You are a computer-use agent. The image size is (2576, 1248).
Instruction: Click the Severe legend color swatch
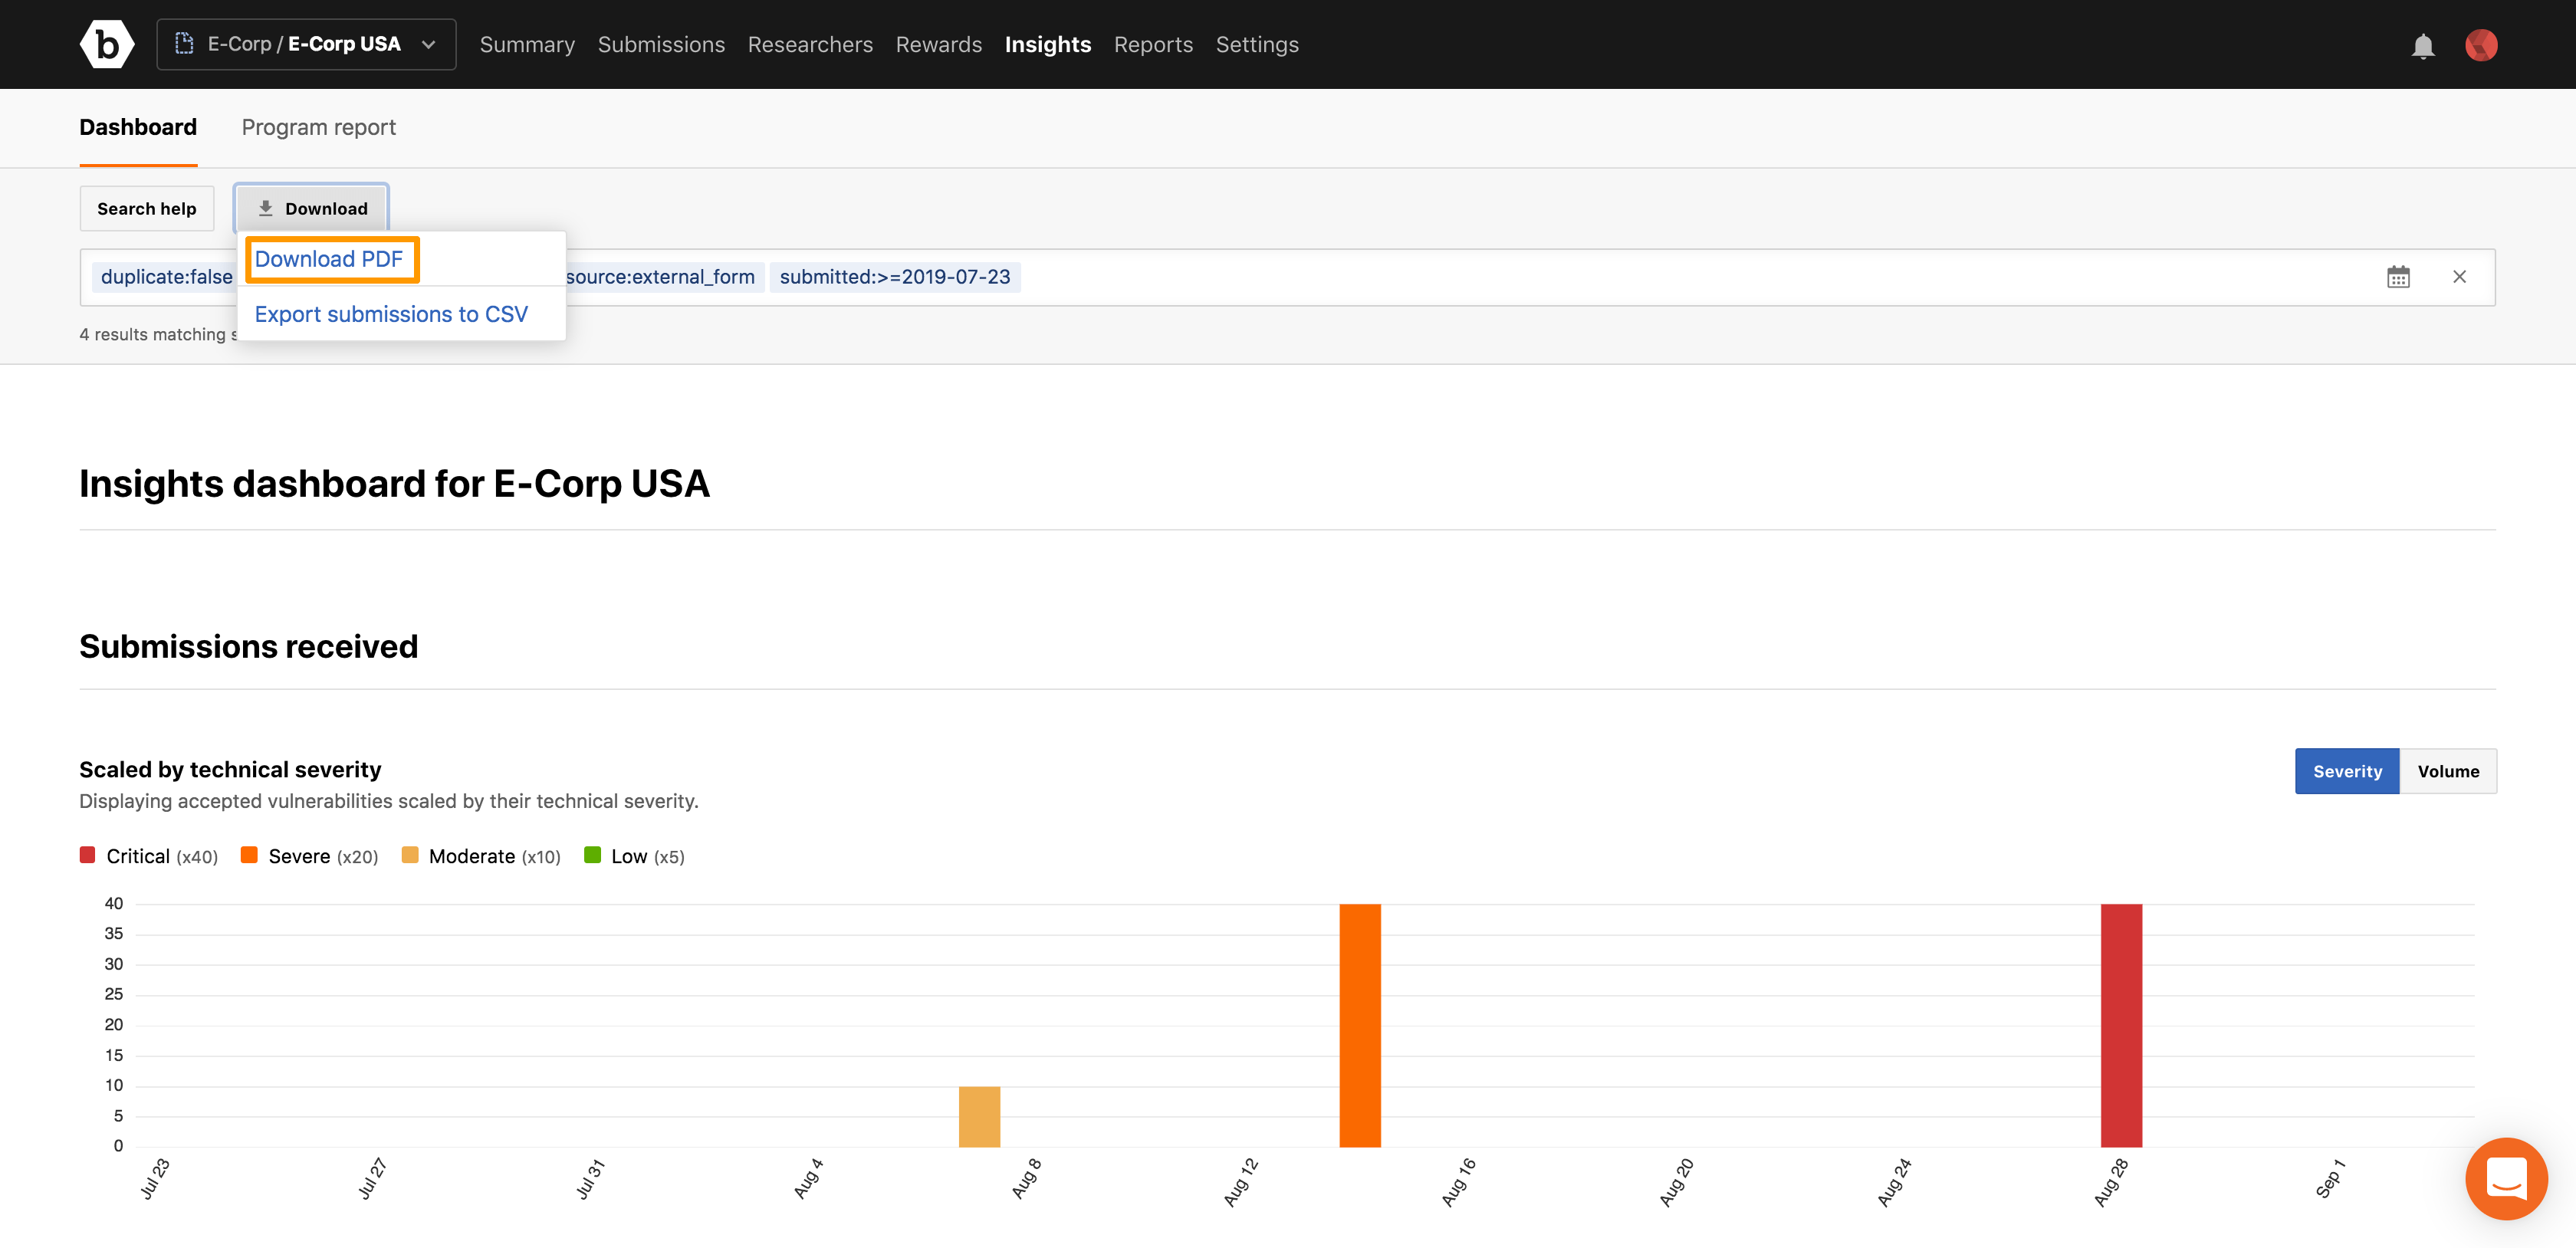click(249, 855)
